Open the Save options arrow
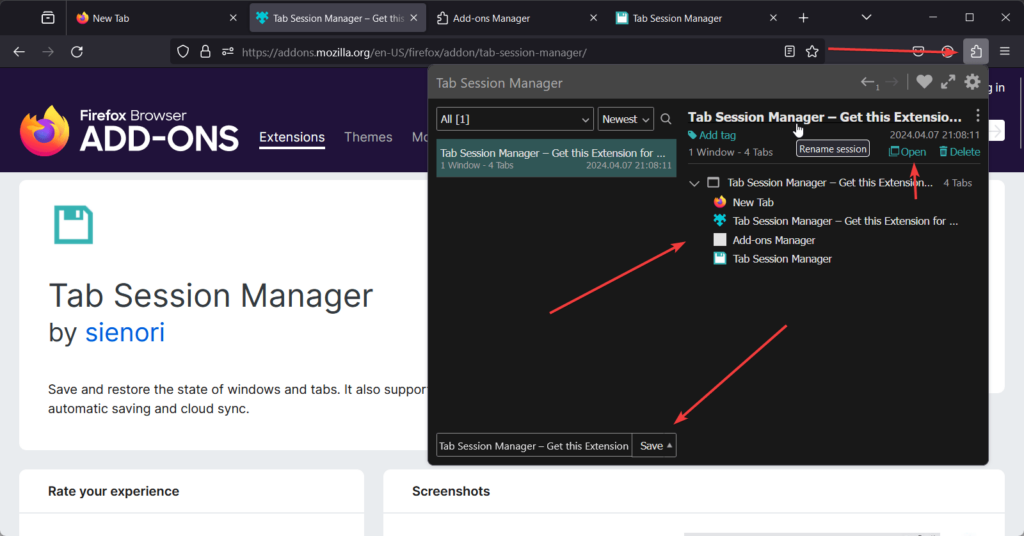1024x536 pixels. coord(669,445)
